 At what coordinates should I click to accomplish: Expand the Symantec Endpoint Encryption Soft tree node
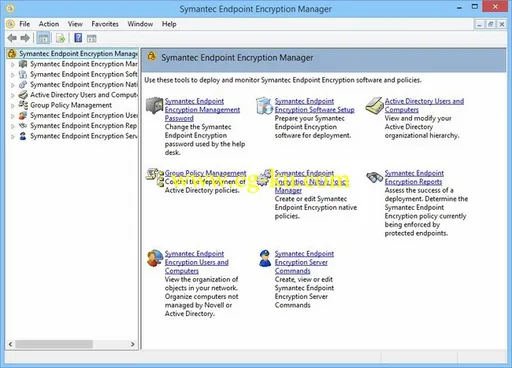13,75
